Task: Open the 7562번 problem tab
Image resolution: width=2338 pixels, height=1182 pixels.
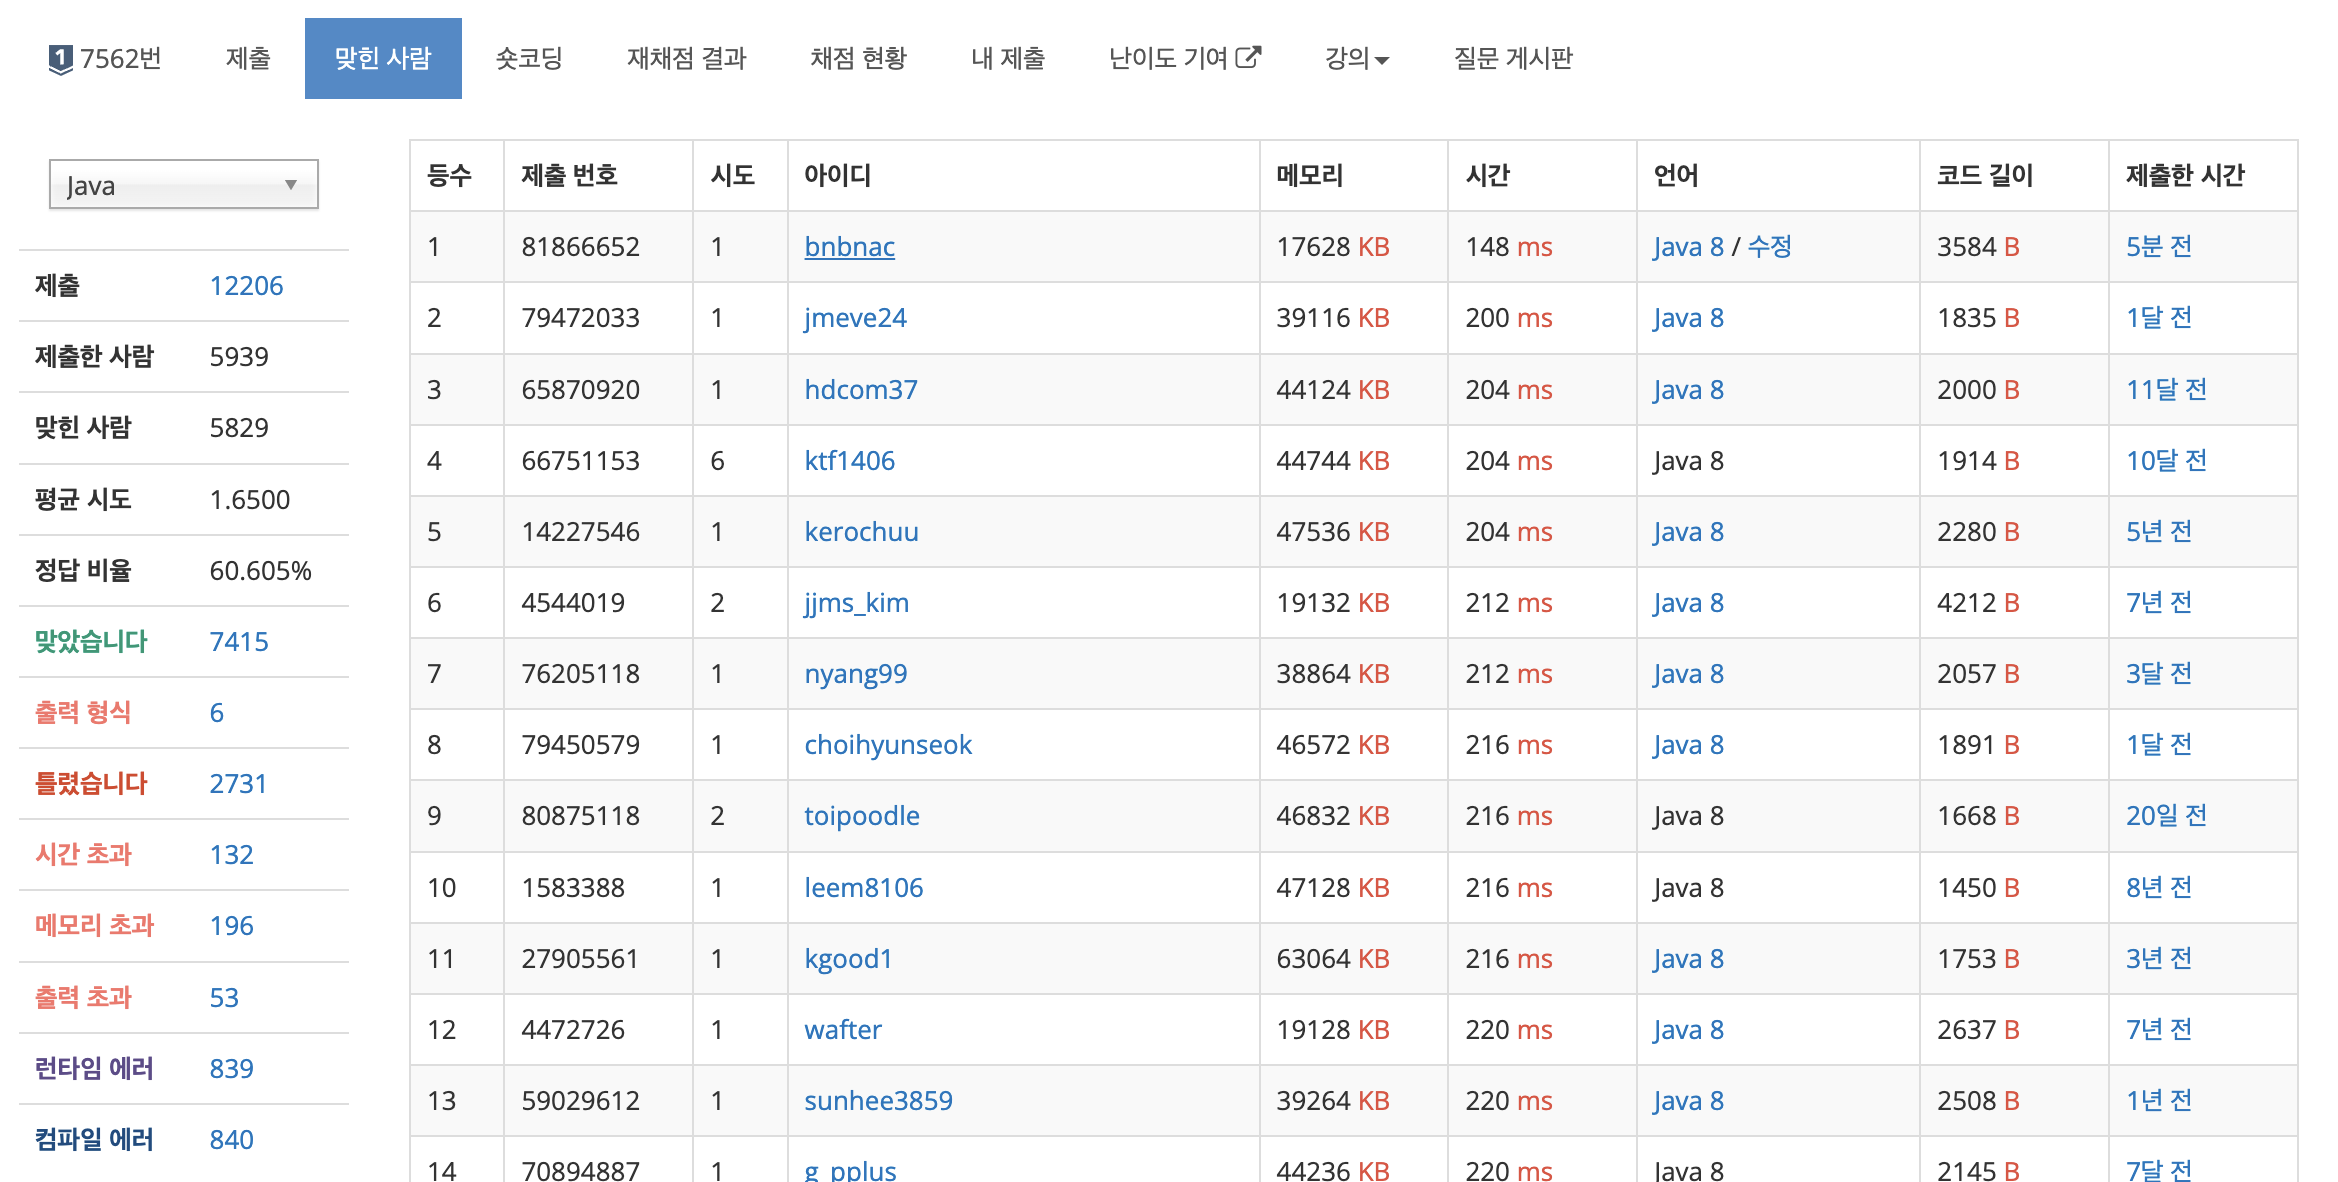Action: coord(105,58)
